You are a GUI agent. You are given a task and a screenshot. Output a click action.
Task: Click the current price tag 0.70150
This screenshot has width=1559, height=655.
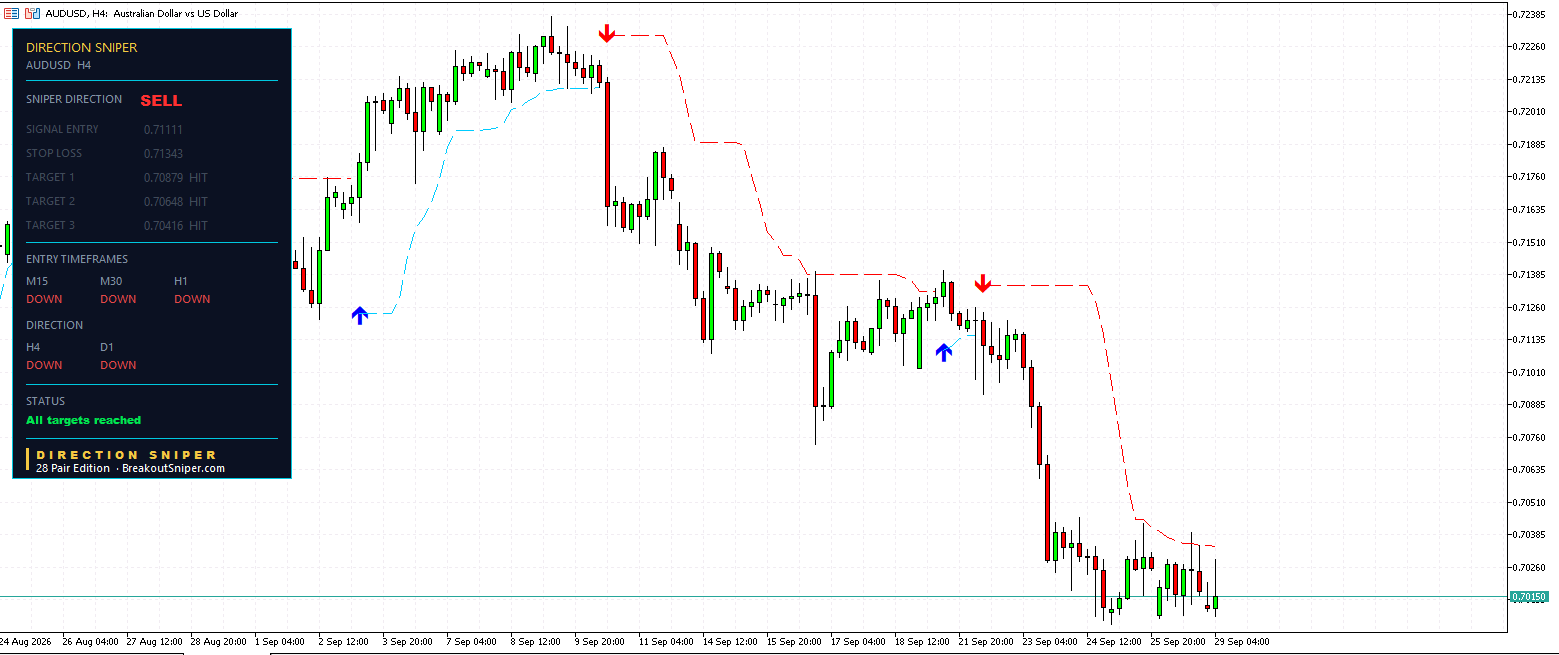point(1530,597)
